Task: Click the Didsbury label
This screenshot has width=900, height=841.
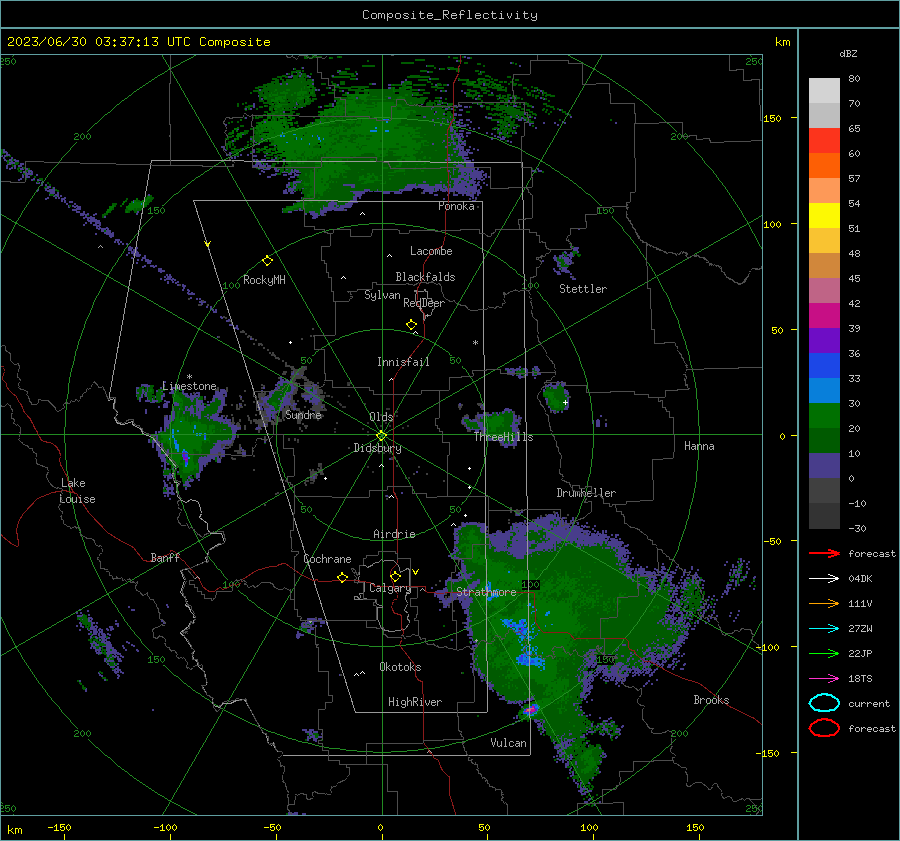Action: point(377,448)
